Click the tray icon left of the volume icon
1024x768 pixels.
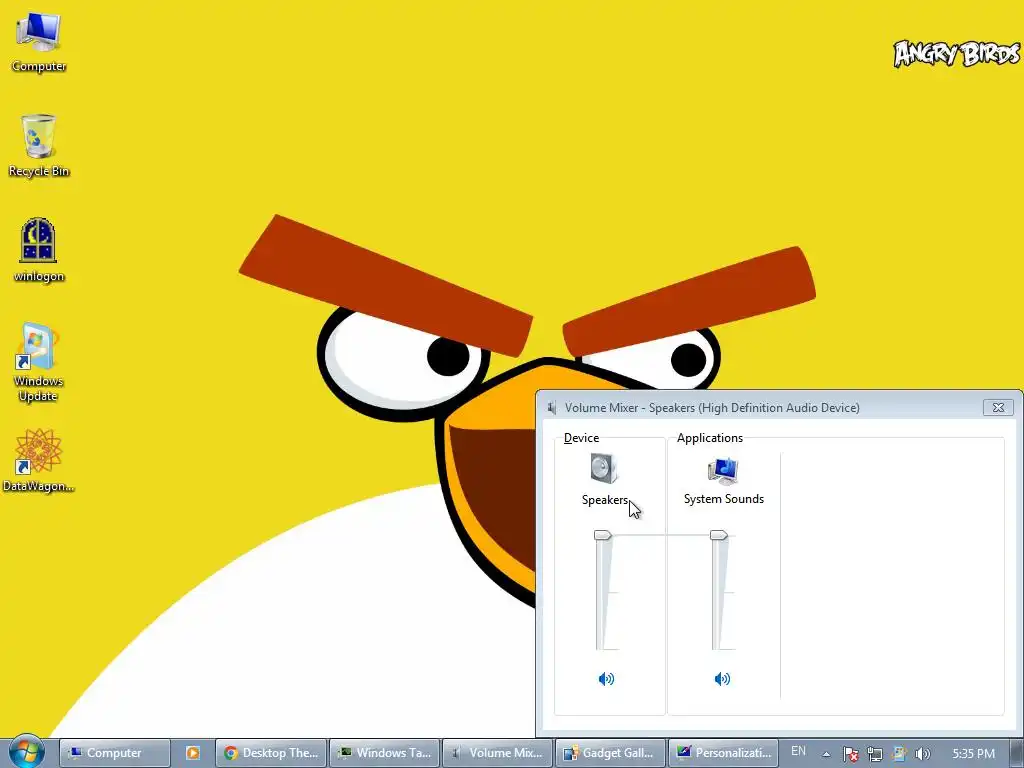pyautogui.click(x=899, y=754)
